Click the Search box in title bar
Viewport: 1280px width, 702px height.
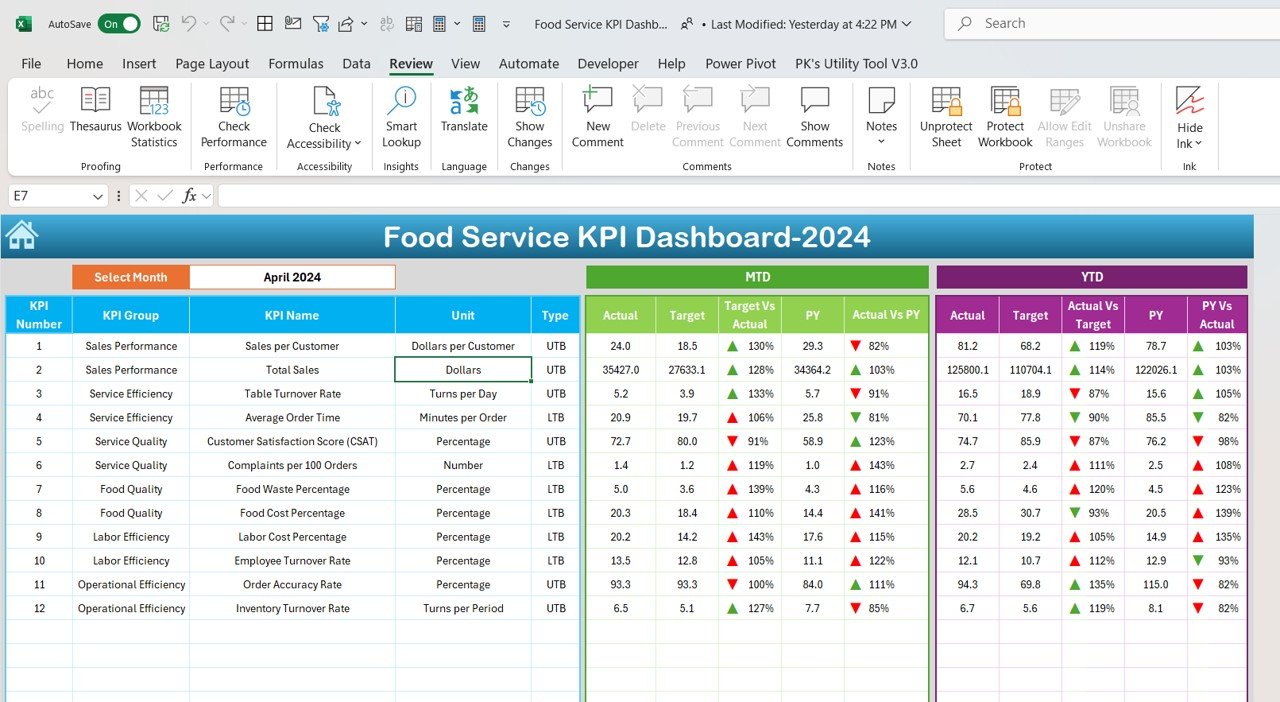(1112, 23)
